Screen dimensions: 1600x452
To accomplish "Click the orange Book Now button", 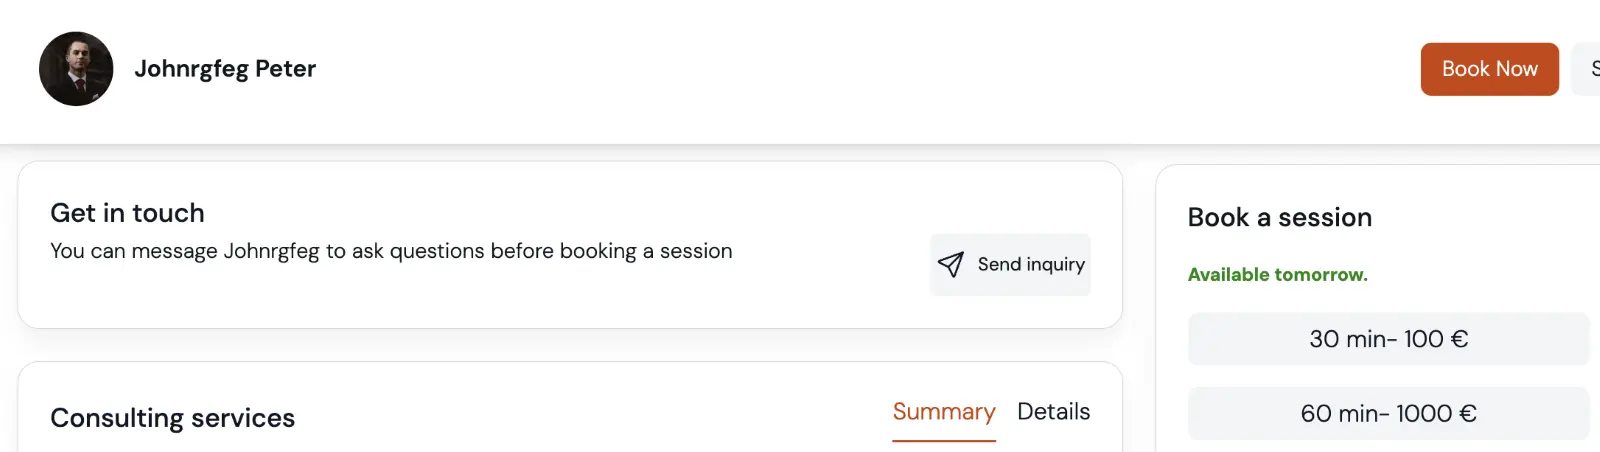I will pos(1489,69).
